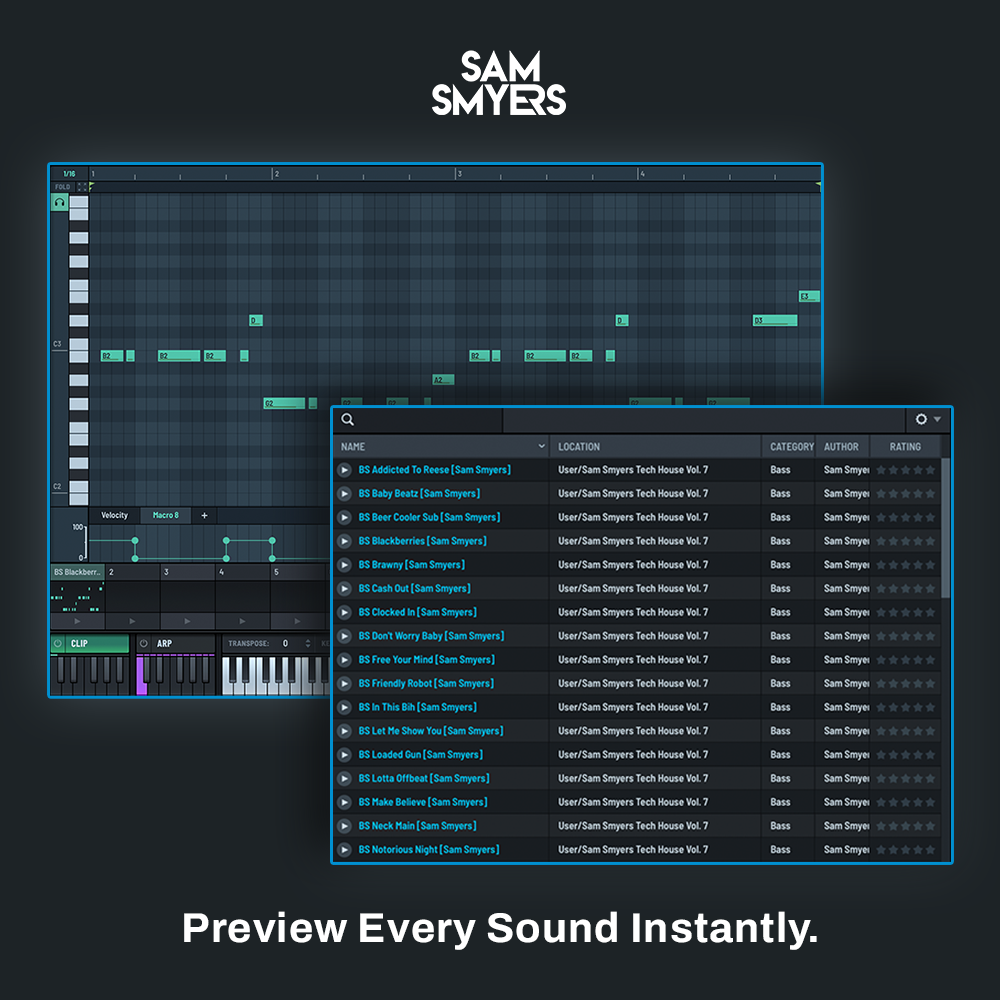Preview BS Baby Beatz with its play icon

click(344, 494)
